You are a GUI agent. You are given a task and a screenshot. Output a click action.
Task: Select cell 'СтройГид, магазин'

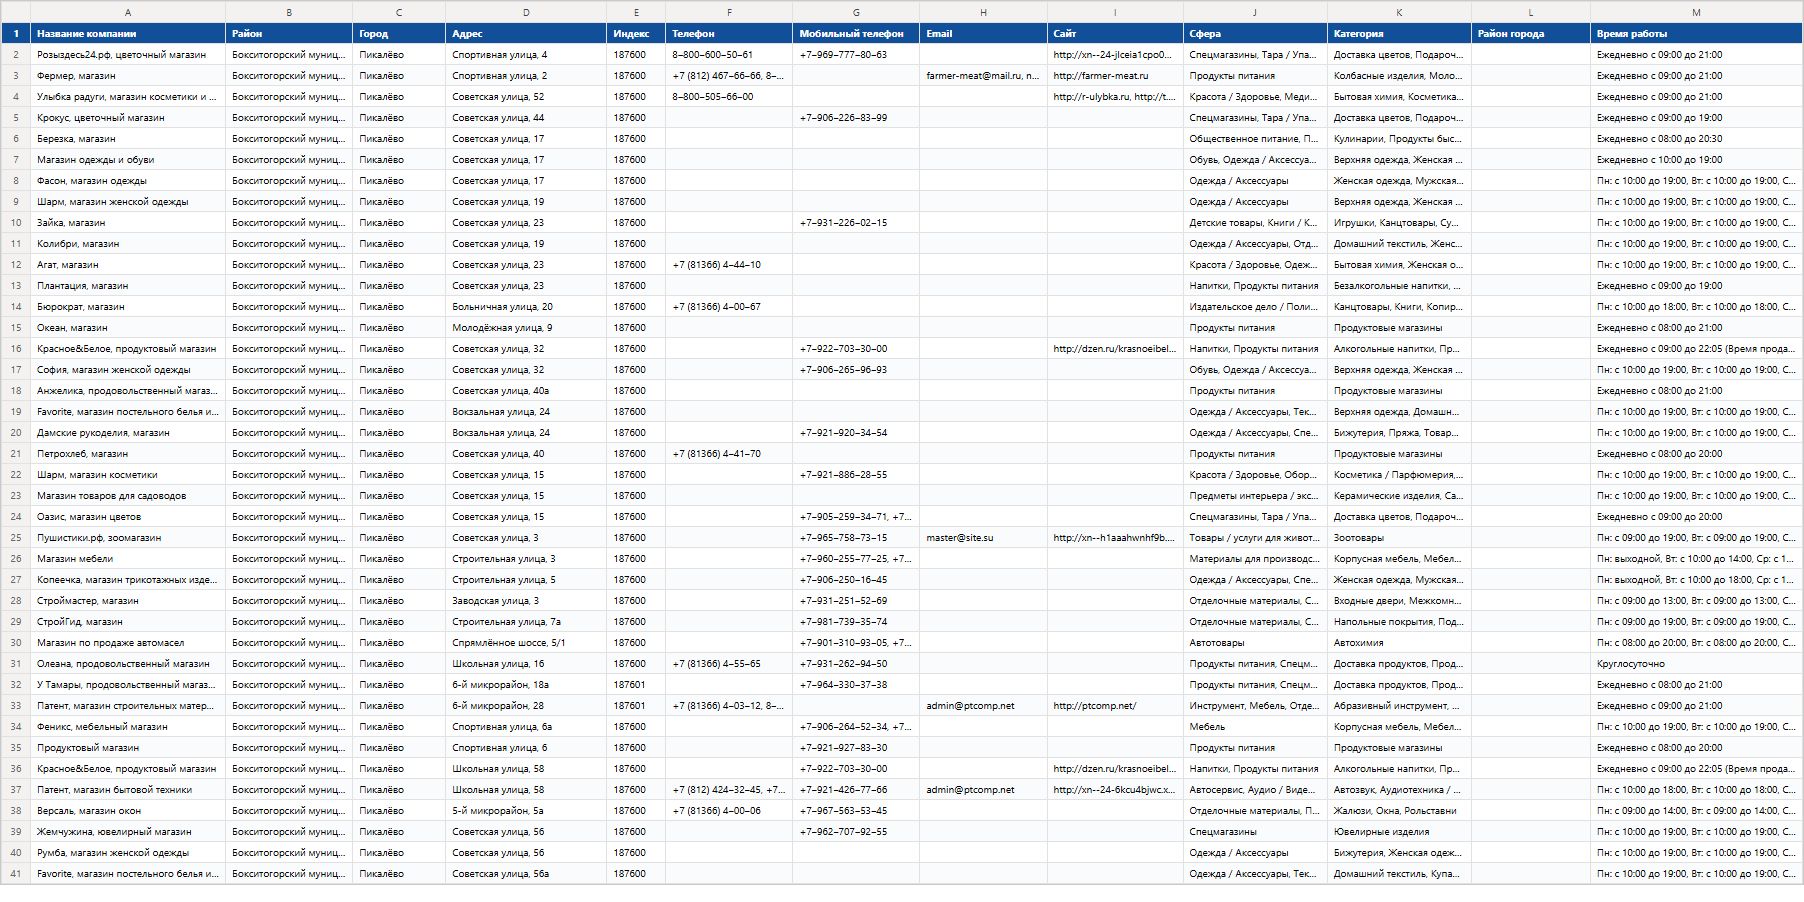(x=128, y=622)
